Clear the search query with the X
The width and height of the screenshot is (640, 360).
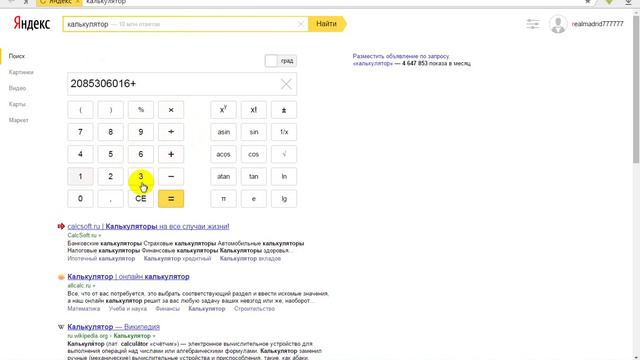tap(301, 24)
